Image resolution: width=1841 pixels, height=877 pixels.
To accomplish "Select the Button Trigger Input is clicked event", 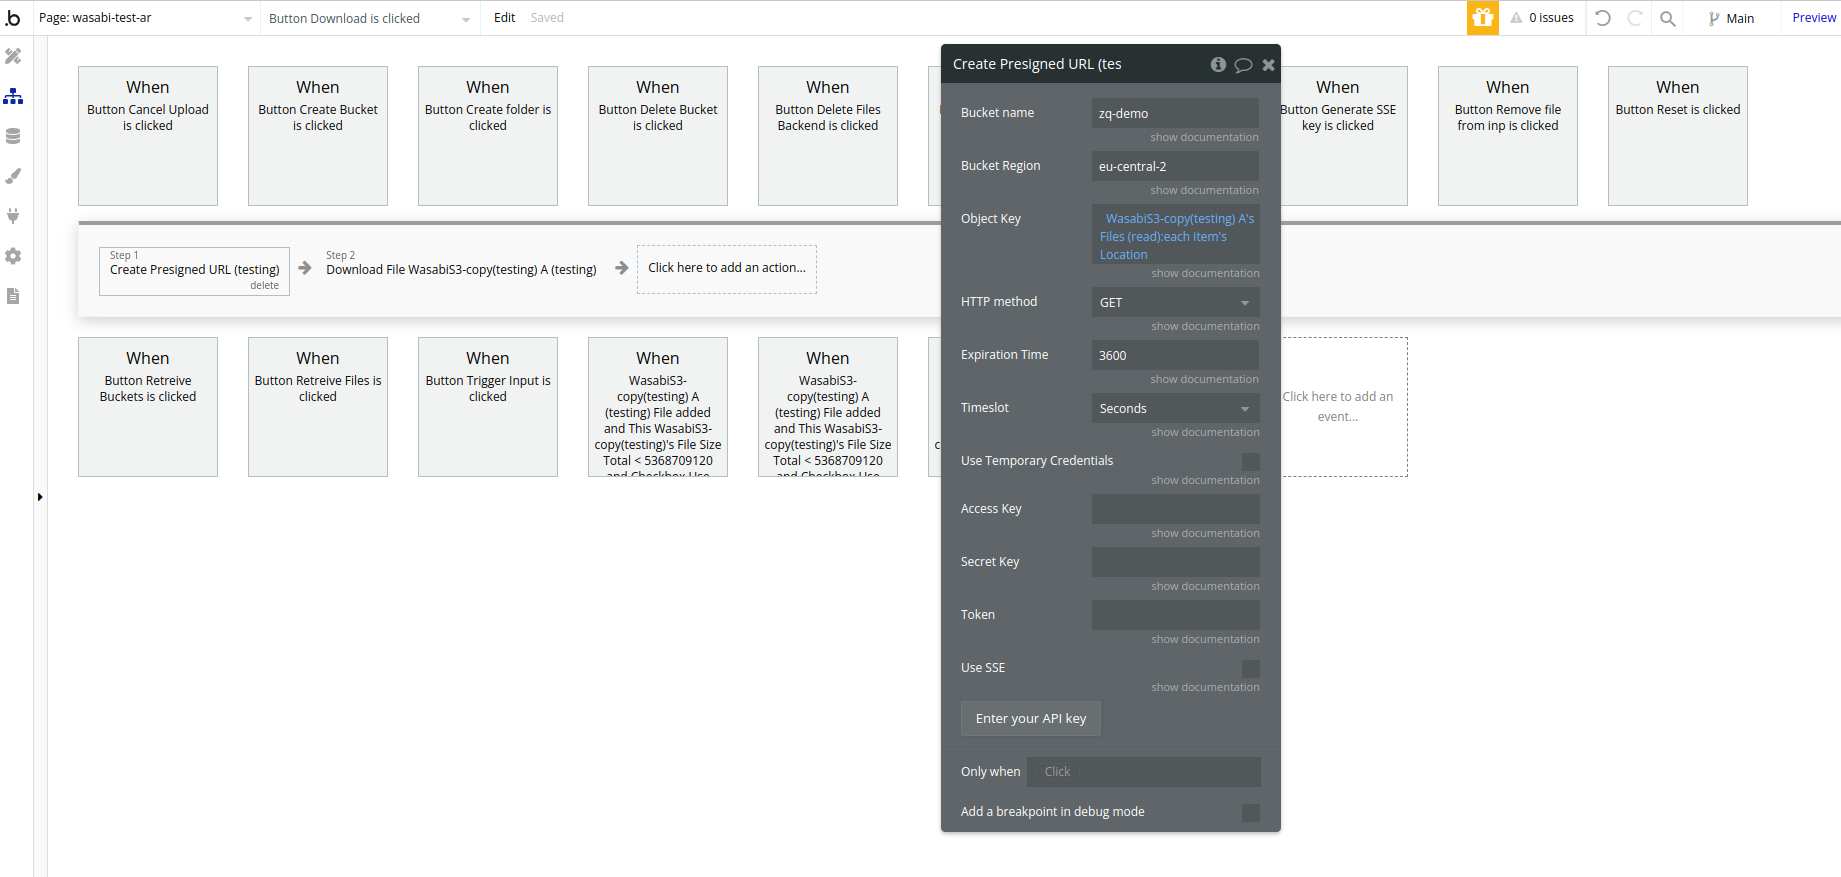I will click(488, 407).
